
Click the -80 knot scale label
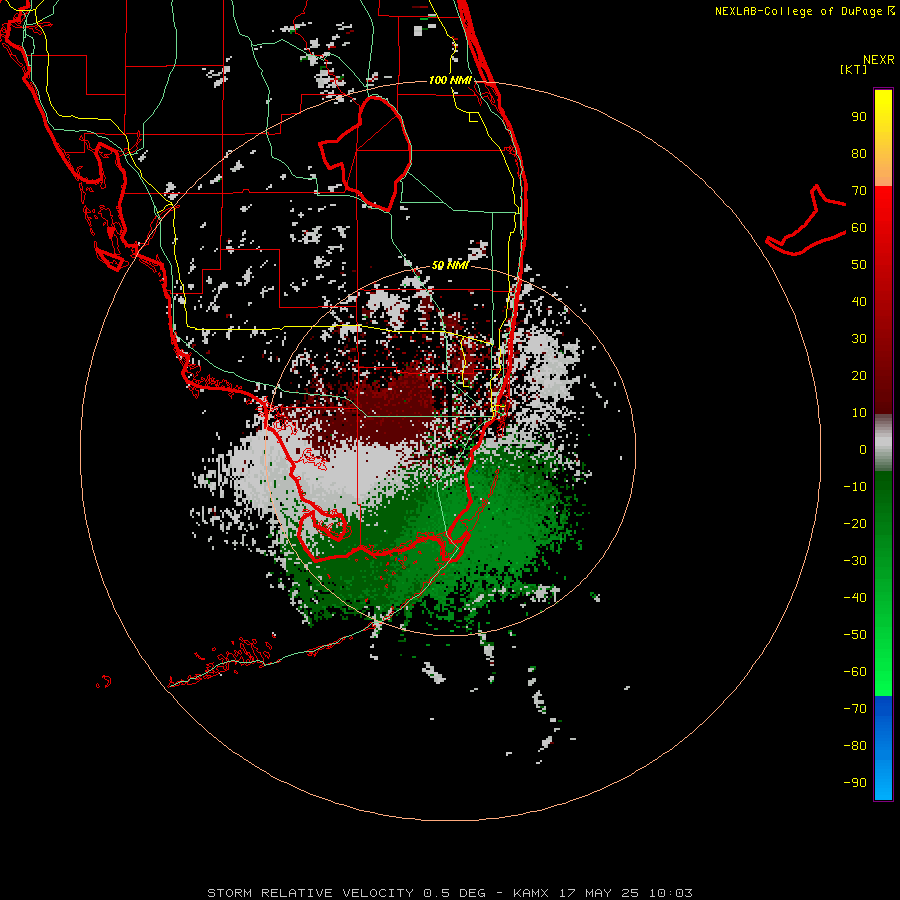point(855,746)
